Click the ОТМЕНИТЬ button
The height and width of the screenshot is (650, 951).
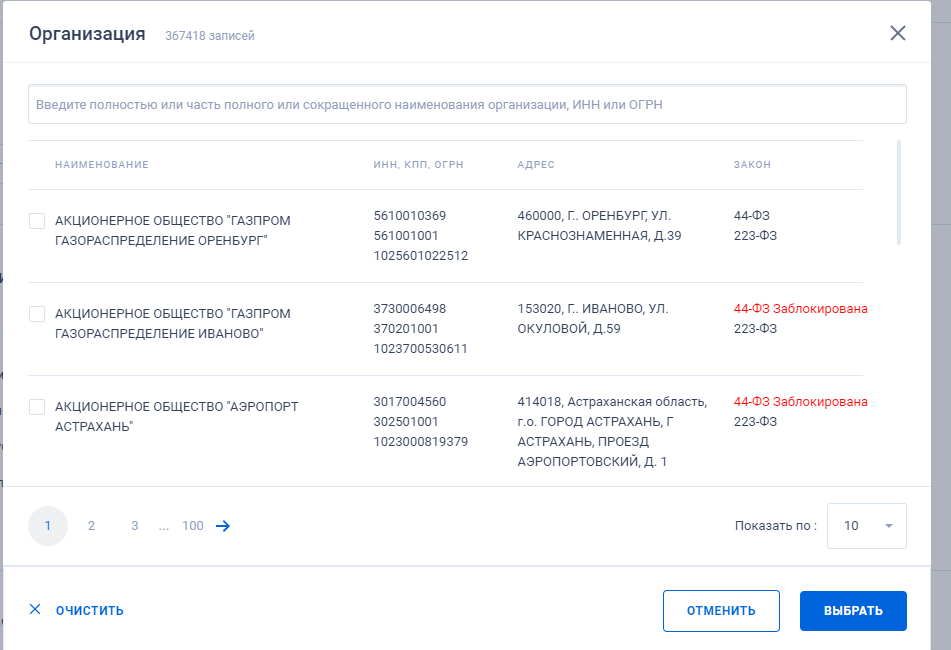click(721, 611)
